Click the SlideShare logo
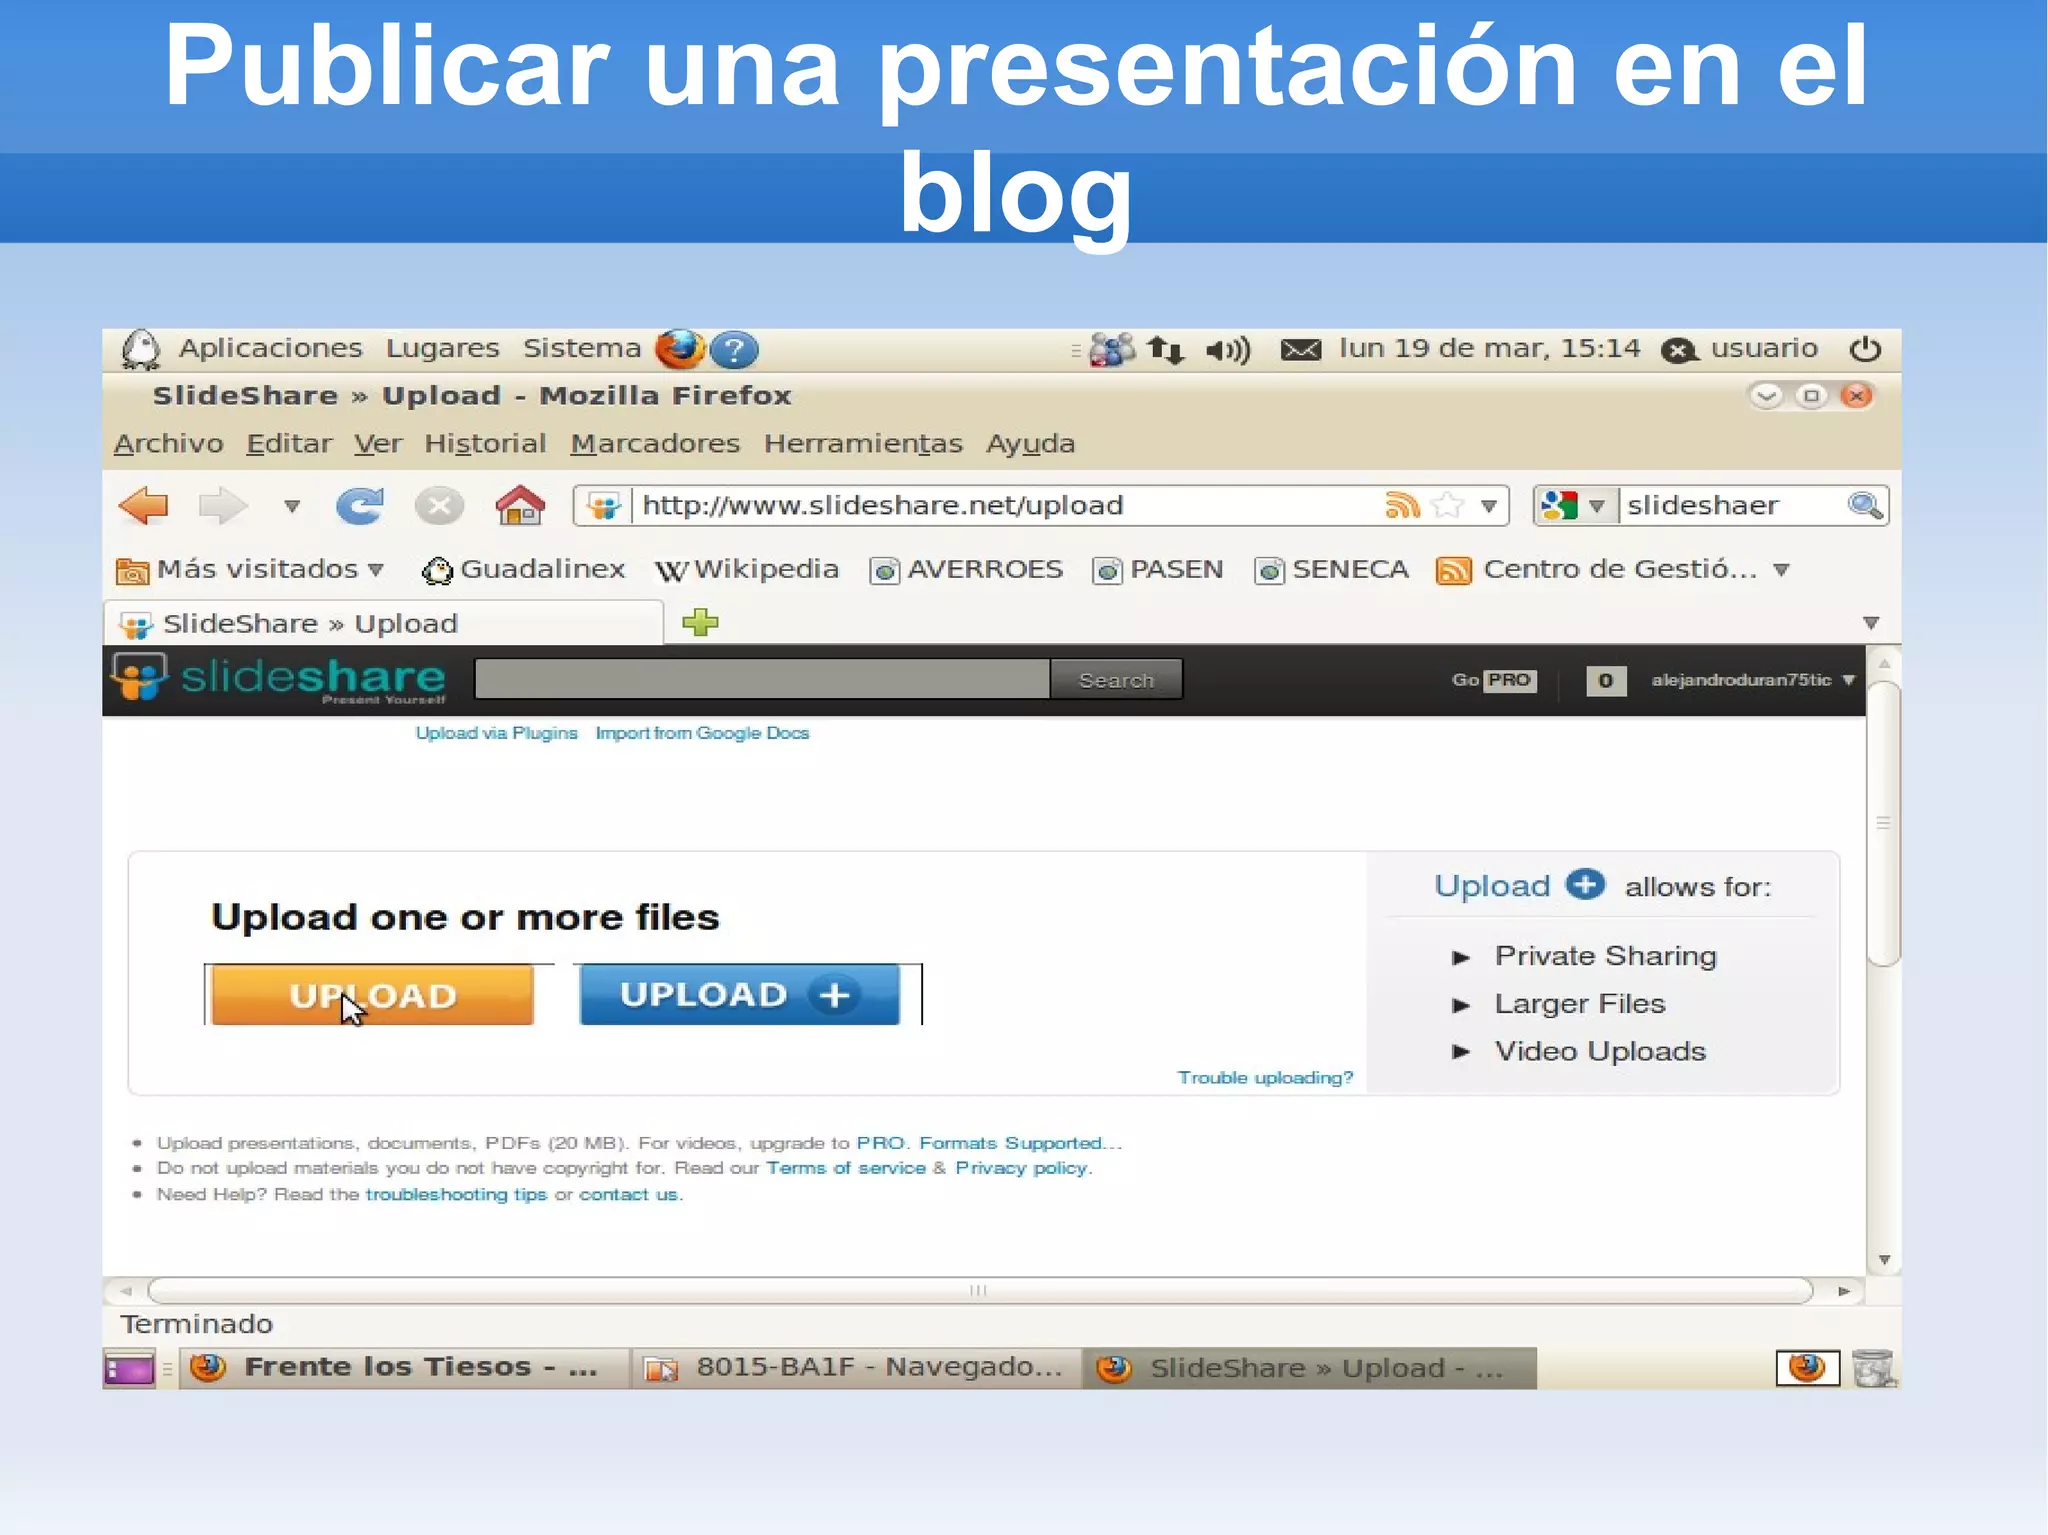 [279, 679]
